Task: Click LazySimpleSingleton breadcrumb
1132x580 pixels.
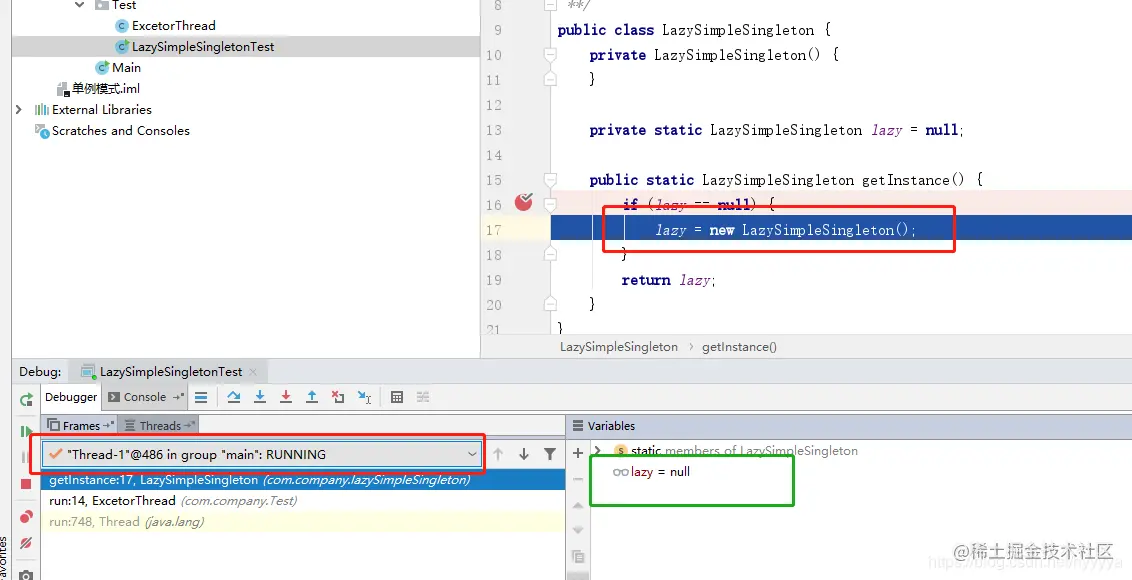Action: tap(619, 347)
